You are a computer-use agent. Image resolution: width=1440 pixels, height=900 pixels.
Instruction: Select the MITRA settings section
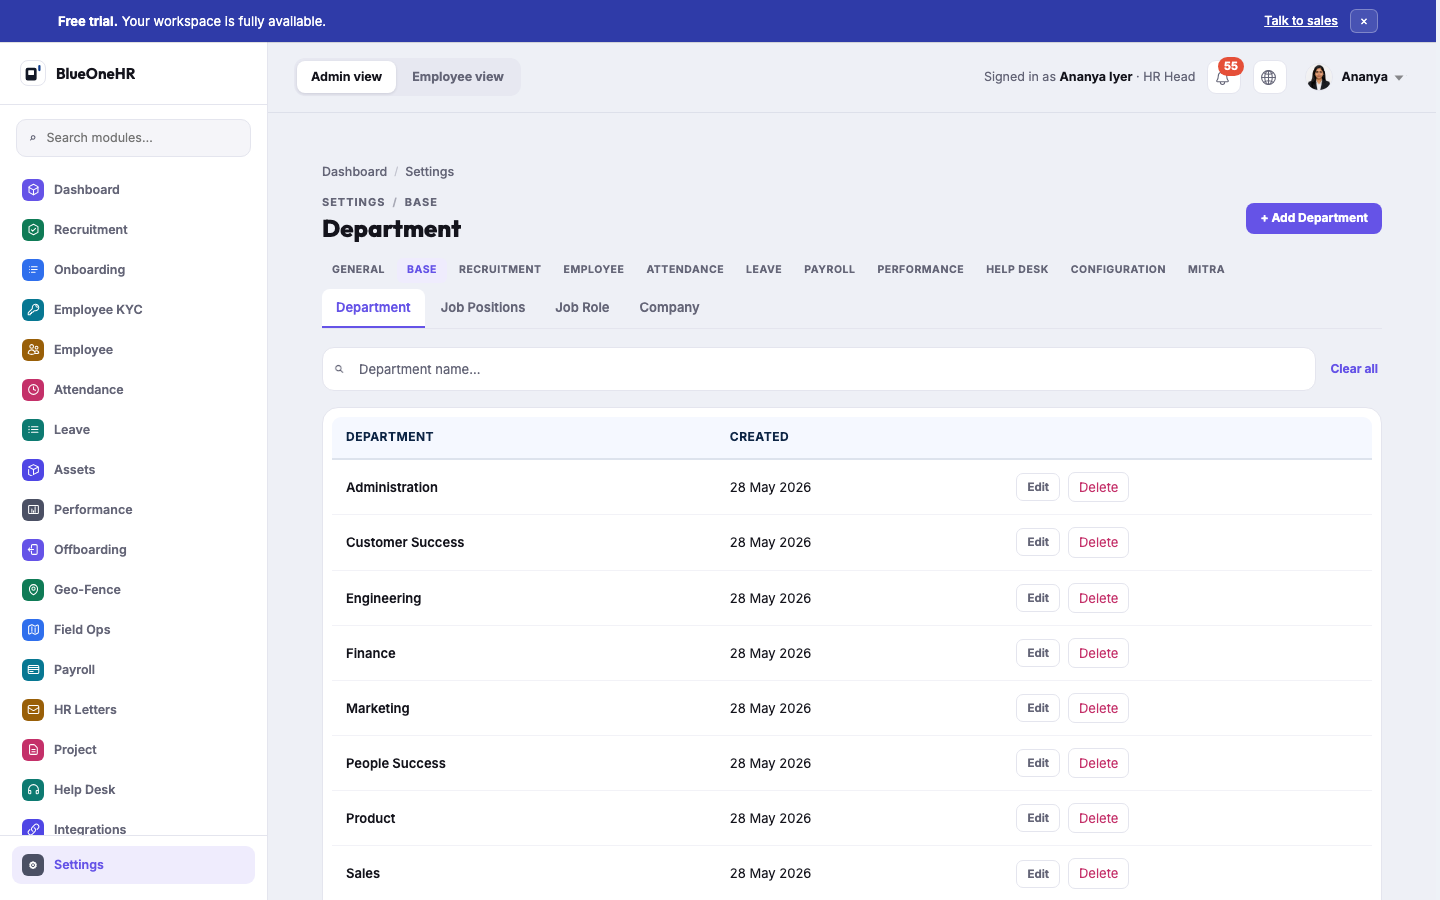pyautogui.click(x=1206, y=269)
